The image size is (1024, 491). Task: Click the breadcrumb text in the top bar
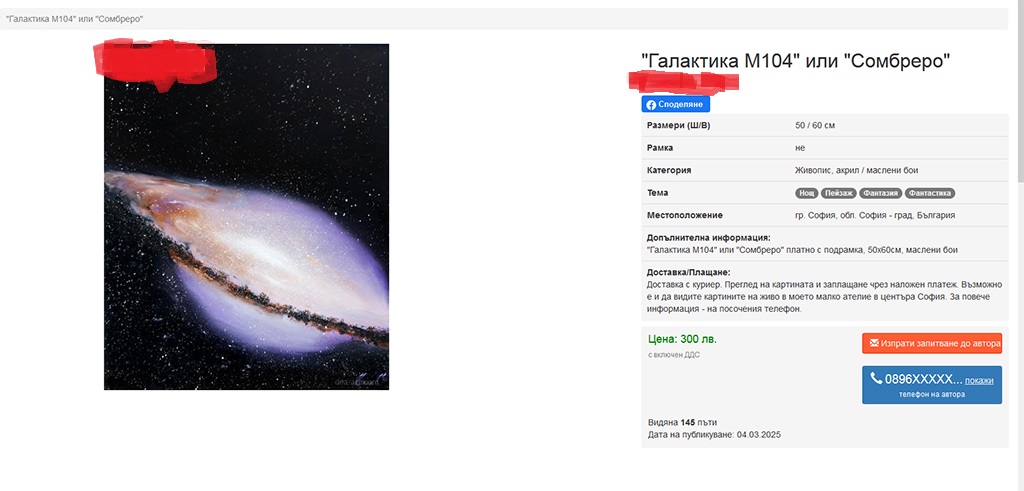click(74, 19)
